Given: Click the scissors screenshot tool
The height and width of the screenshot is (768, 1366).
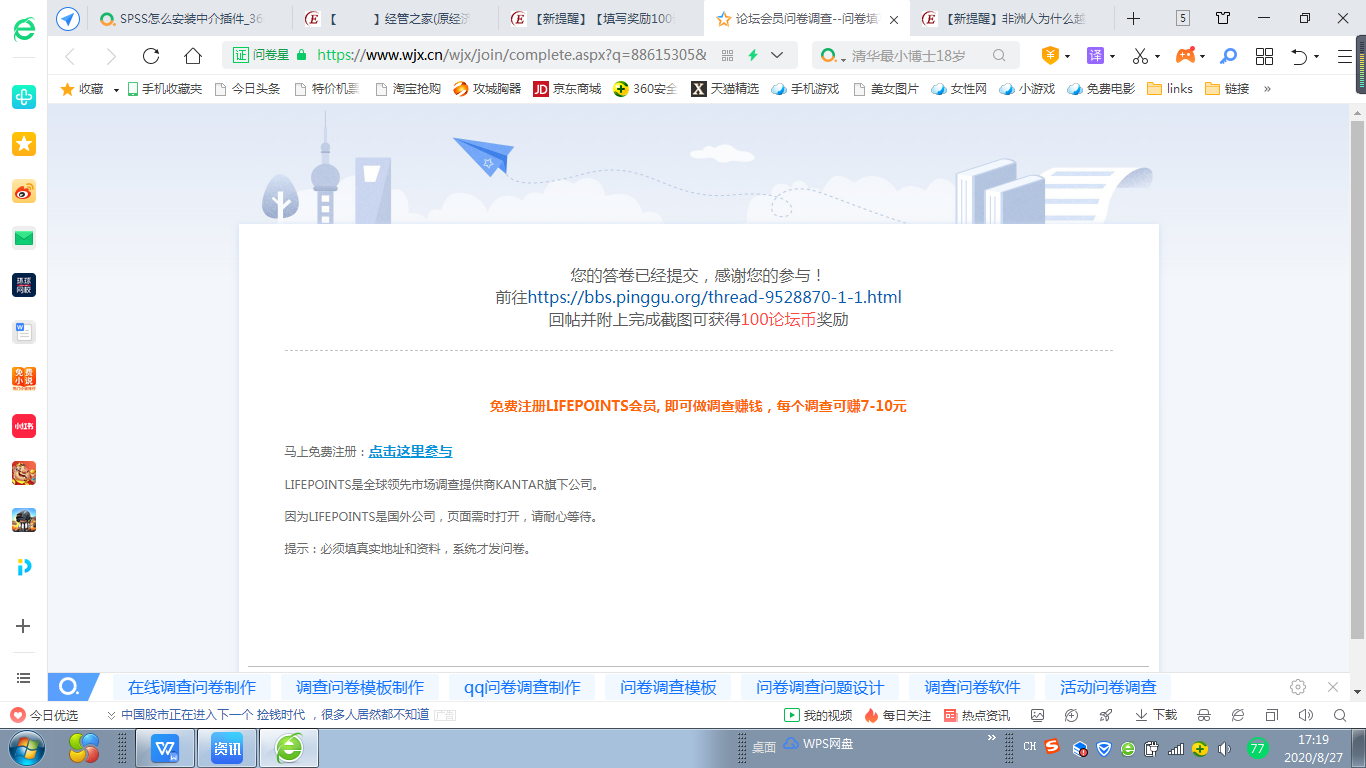Looking at the screenshot, I should click(1140, 56).
